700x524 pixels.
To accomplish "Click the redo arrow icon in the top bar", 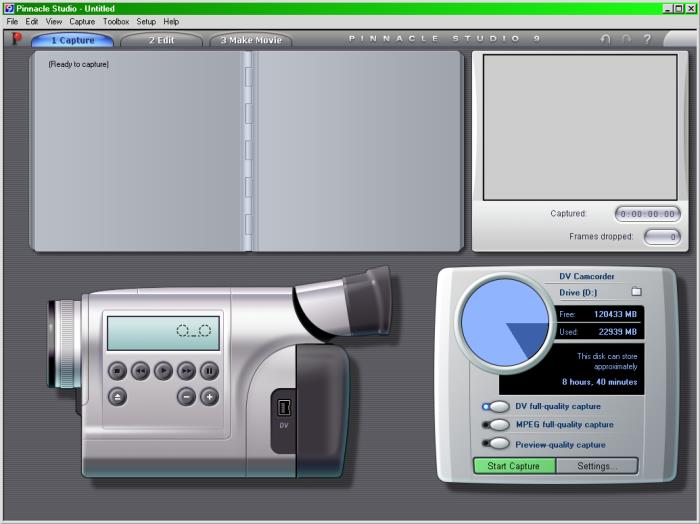I will (x=626, y=39).
